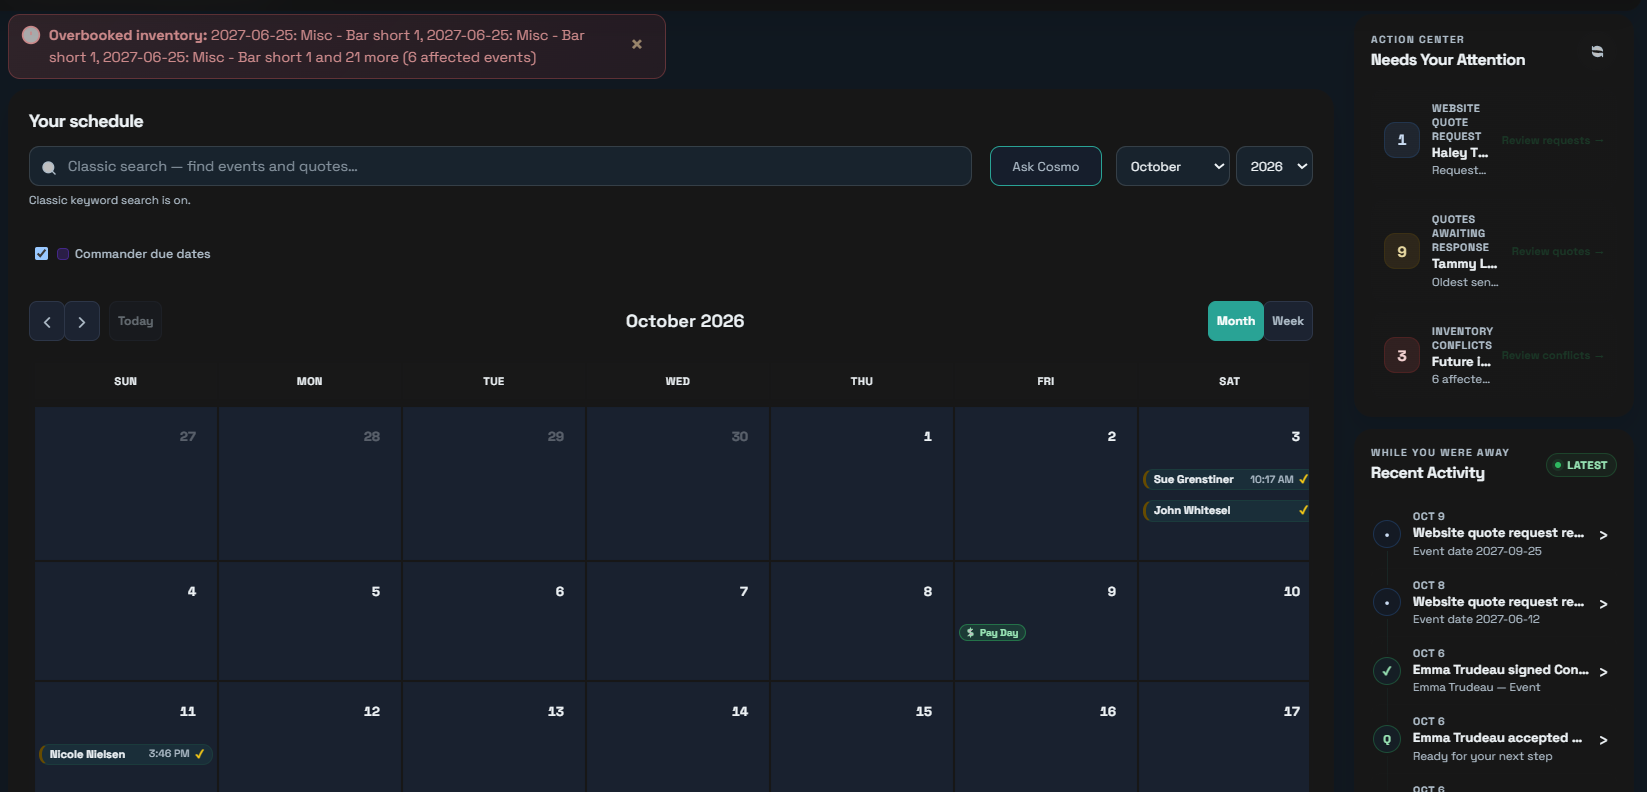Viewport: 1647px width, 792px height.
Task: Toggle Commander due dates checkbox
Action: click(41, 253)
